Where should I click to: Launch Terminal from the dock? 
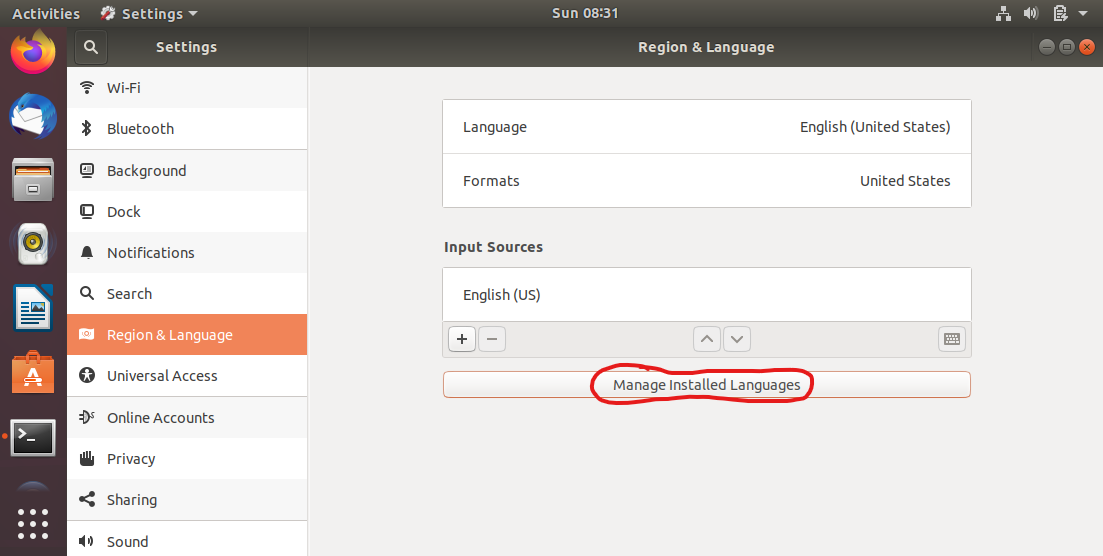point(33,437)
